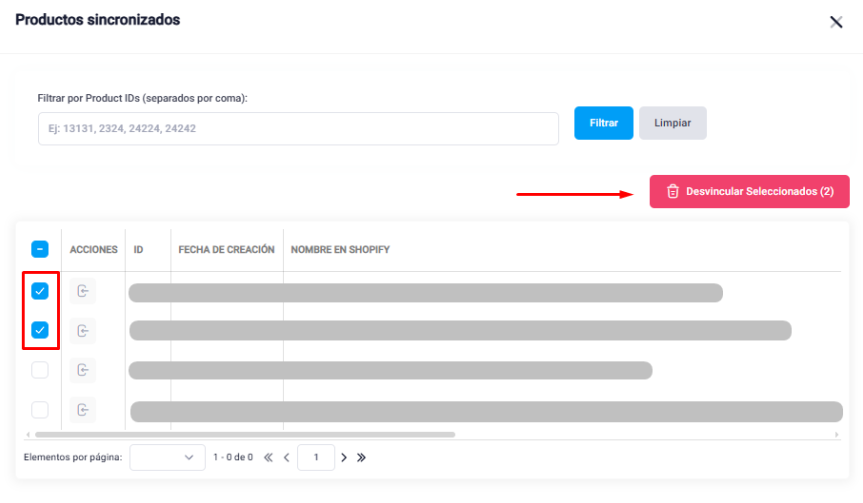Click the unlink icon in the fourth row

[83, 409]
